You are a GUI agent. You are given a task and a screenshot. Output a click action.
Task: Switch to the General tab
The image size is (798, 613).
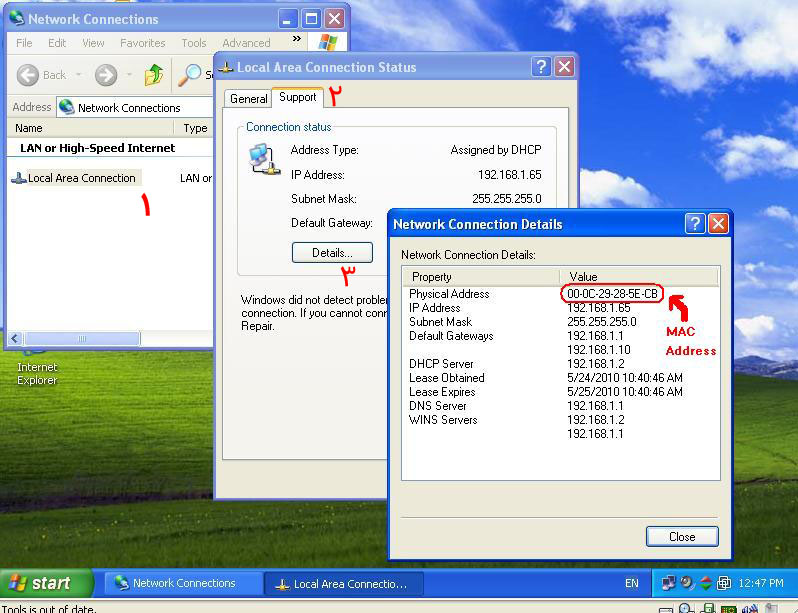[x=248, y=99]
